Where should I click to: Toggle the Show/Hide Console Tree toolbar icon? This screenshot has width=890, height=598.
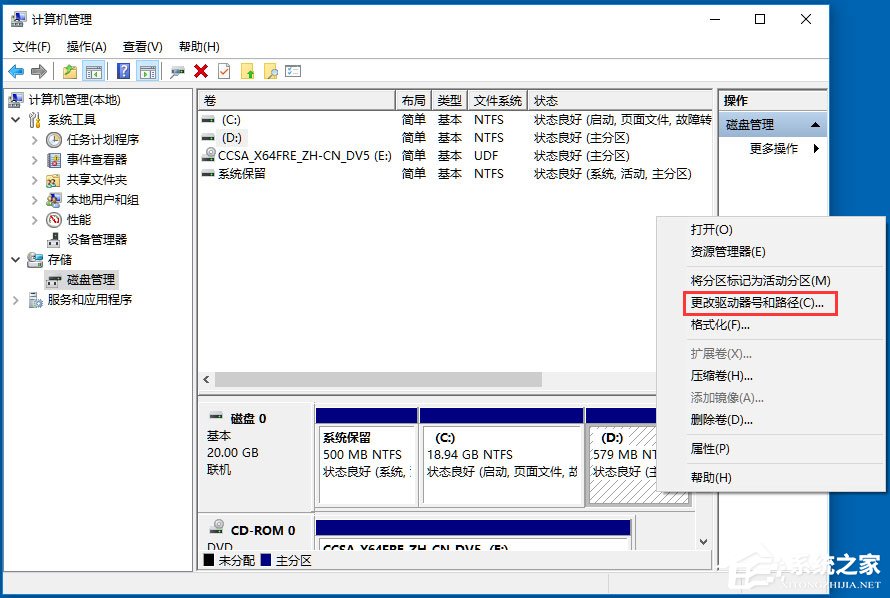(92, 71)
